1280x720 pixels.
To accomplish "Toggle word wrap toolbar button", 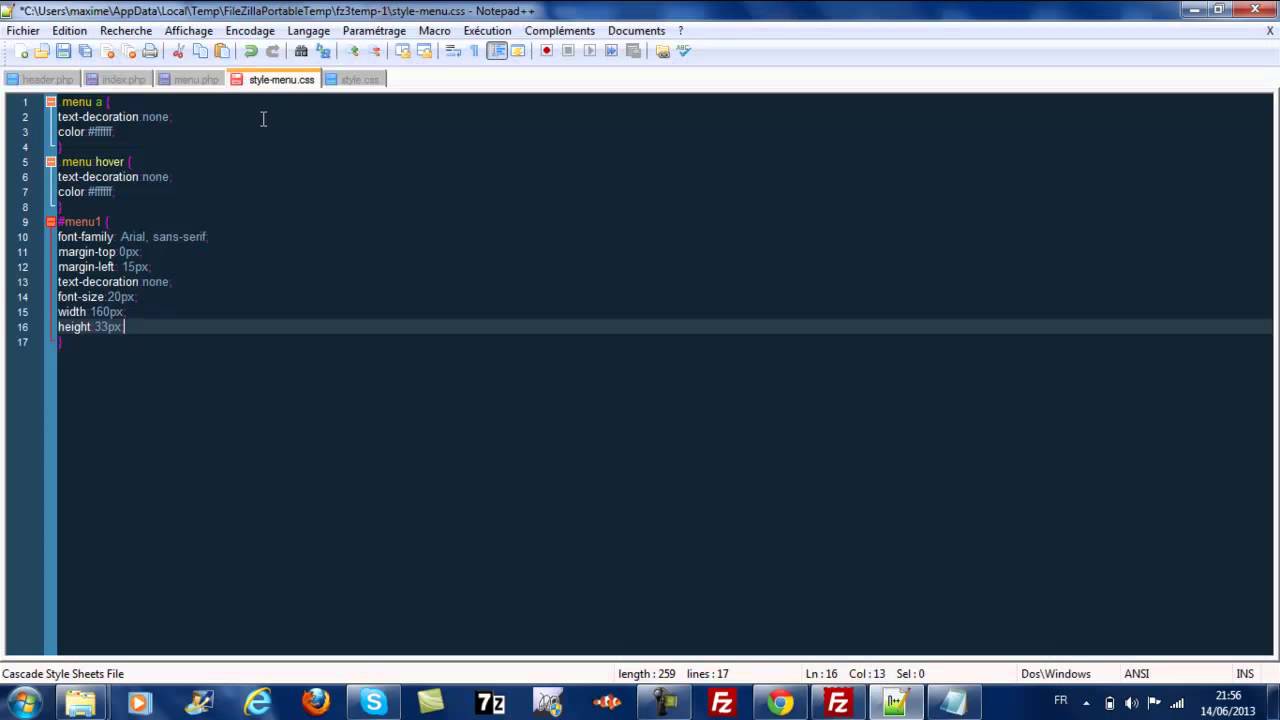I will click(452, 51).
